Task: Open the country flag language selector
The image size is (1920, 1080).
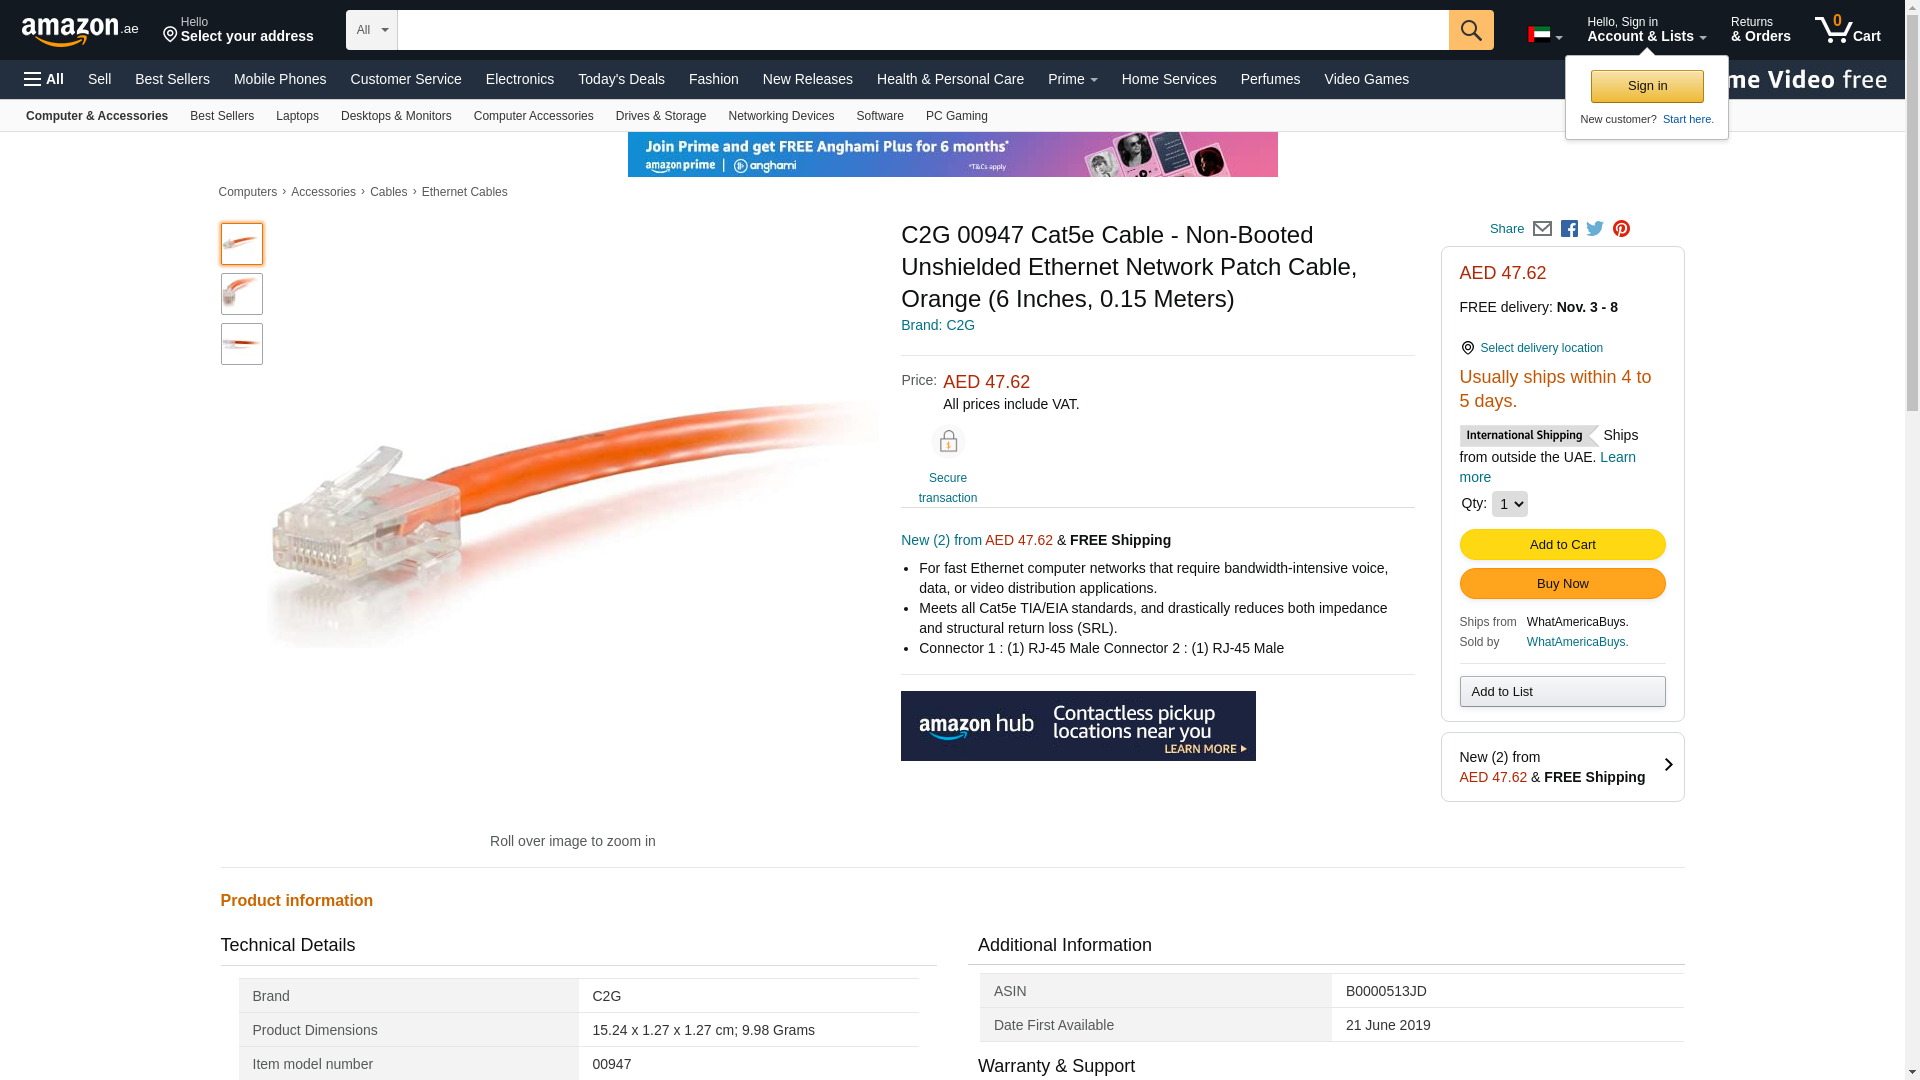Action: (1545, 35)
